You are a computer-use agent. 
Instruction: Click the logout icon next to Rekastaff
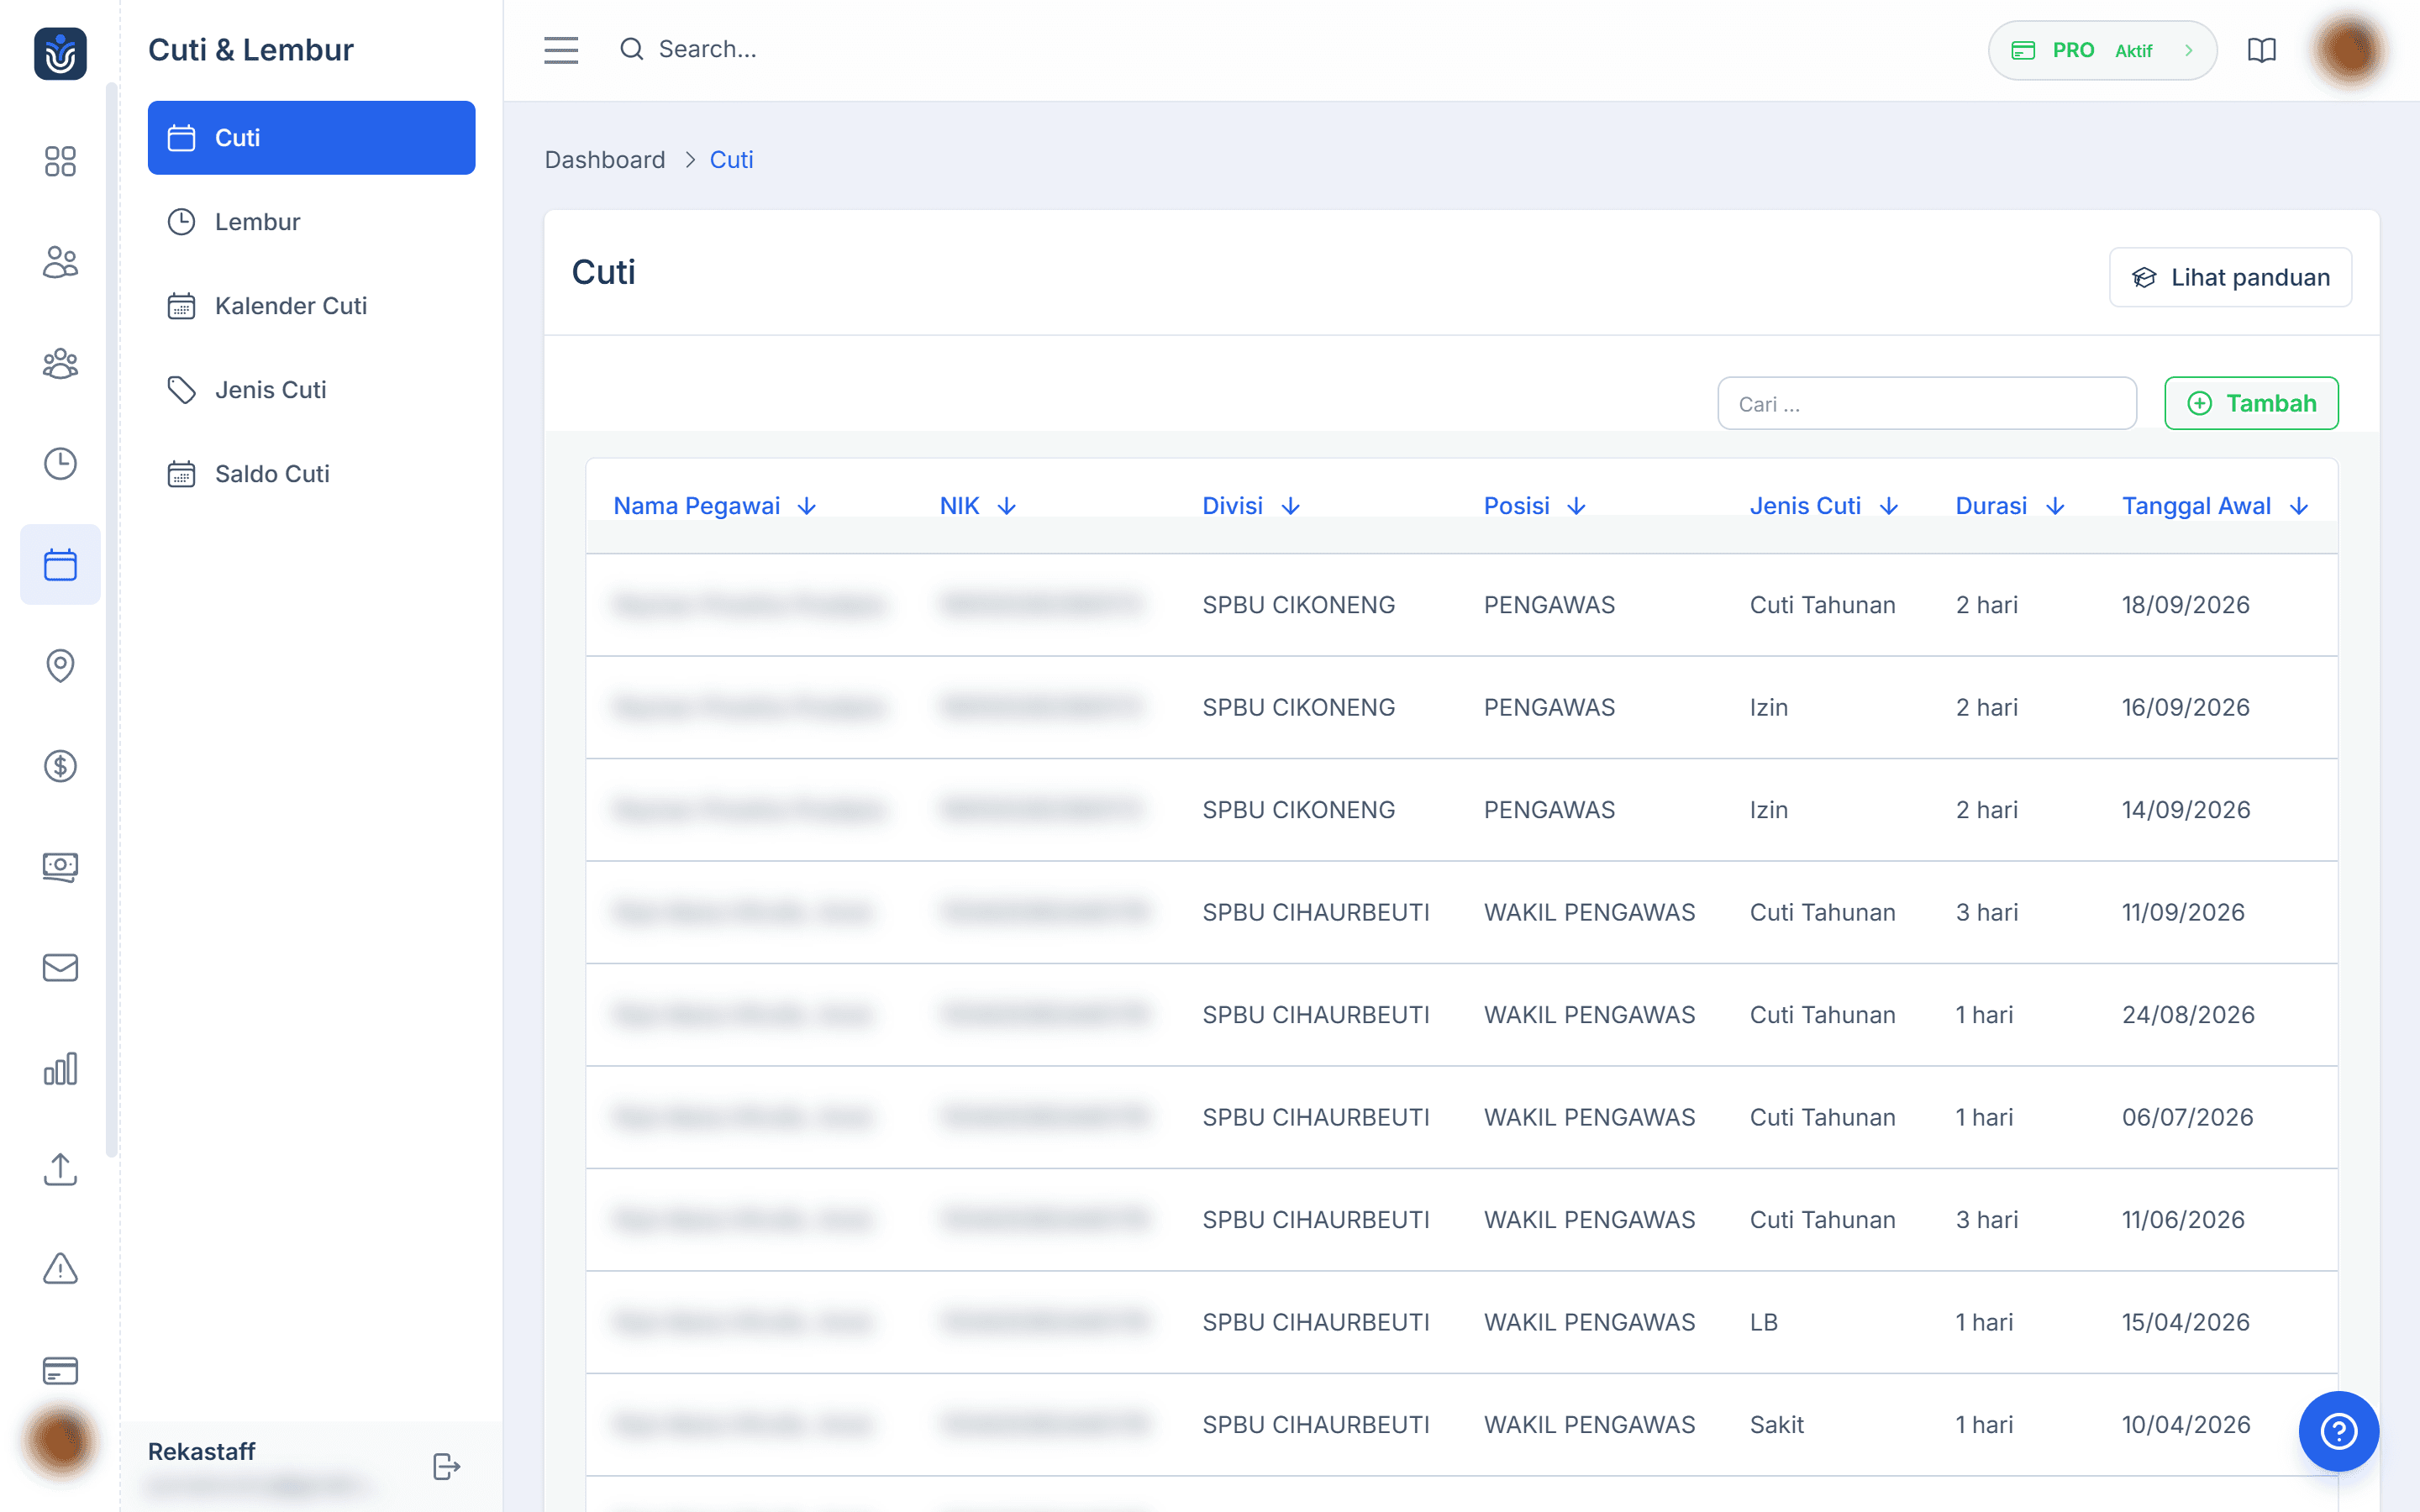(446, 1466)
